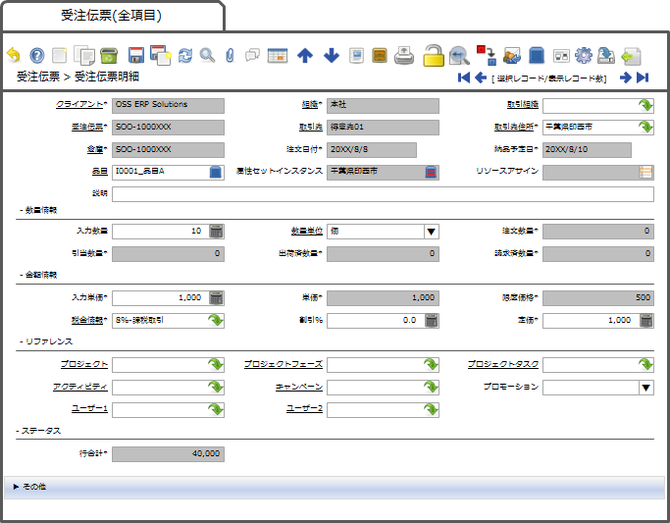Open プロジェクトタスク lookup green arrow
670x523 pixels.
(x=646, y=365)
